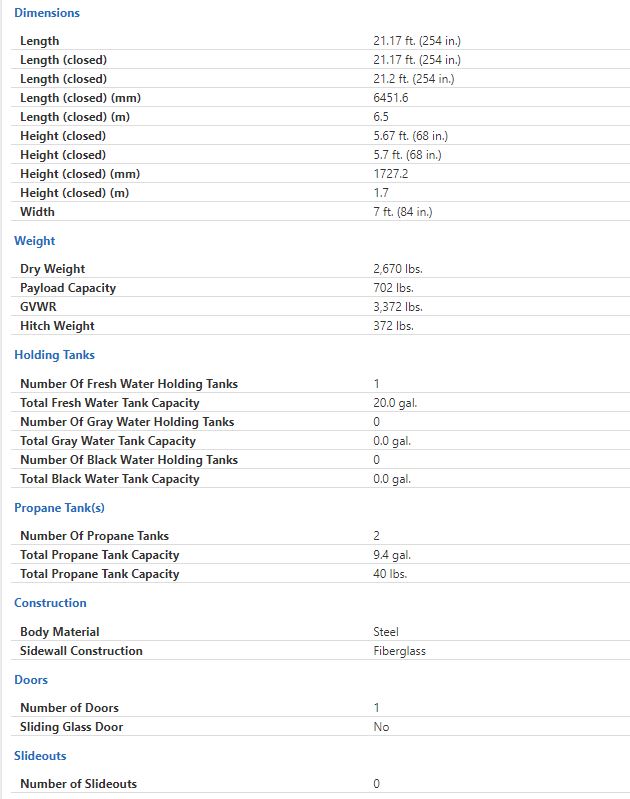Image resolution: width=630 pixels, height=799 pixels.
Task: Click the Sliding Glass Door value No
Action: pyautogui.click(x=381, y=727)
